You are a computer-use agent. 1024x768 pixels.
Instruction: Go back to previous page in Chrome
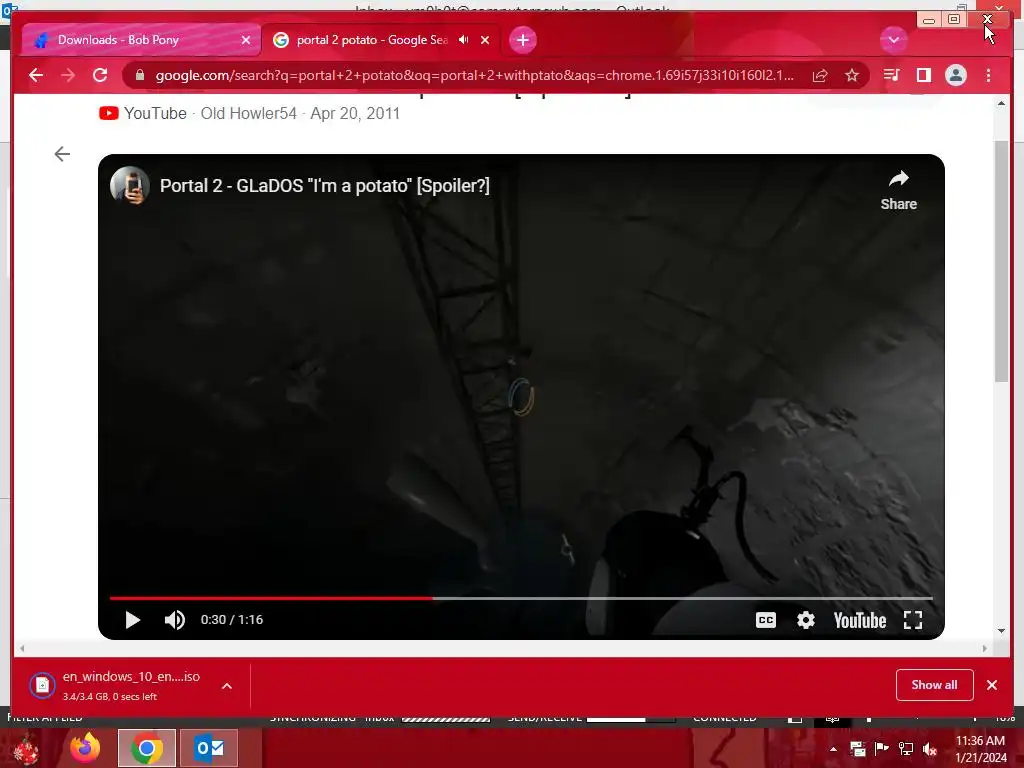[x=36, y=75]
